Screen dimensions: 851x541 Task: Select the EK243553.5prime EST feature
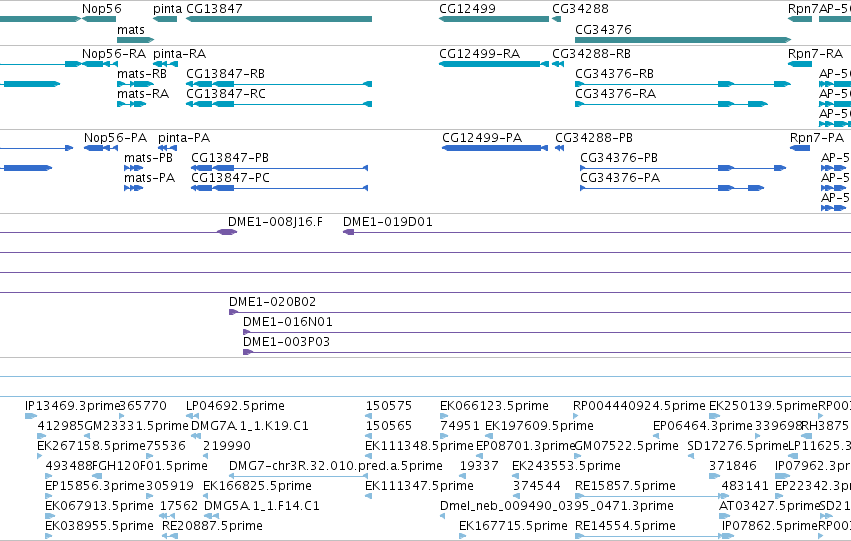[516, 476]
